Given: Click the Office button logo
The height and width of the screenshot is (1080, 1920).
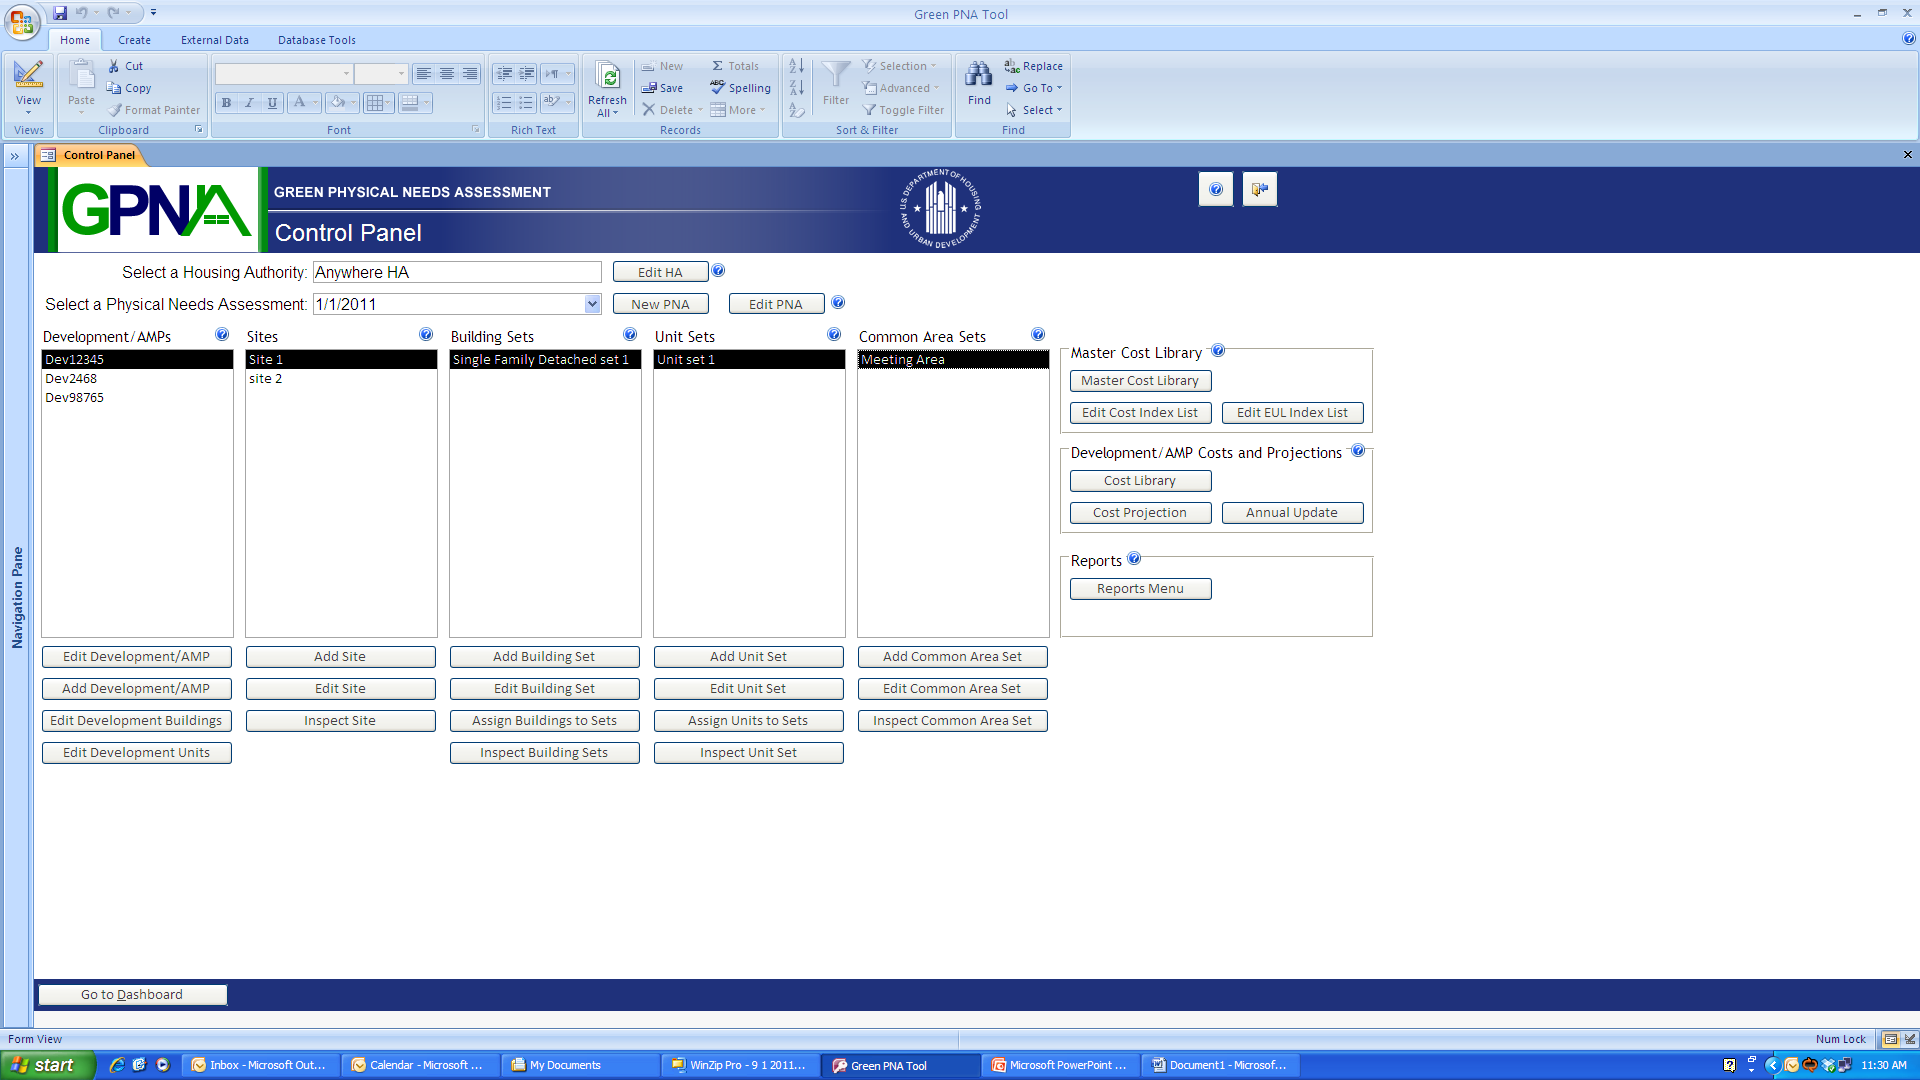Looking at the screenshot, I should (x=22, y=21).
